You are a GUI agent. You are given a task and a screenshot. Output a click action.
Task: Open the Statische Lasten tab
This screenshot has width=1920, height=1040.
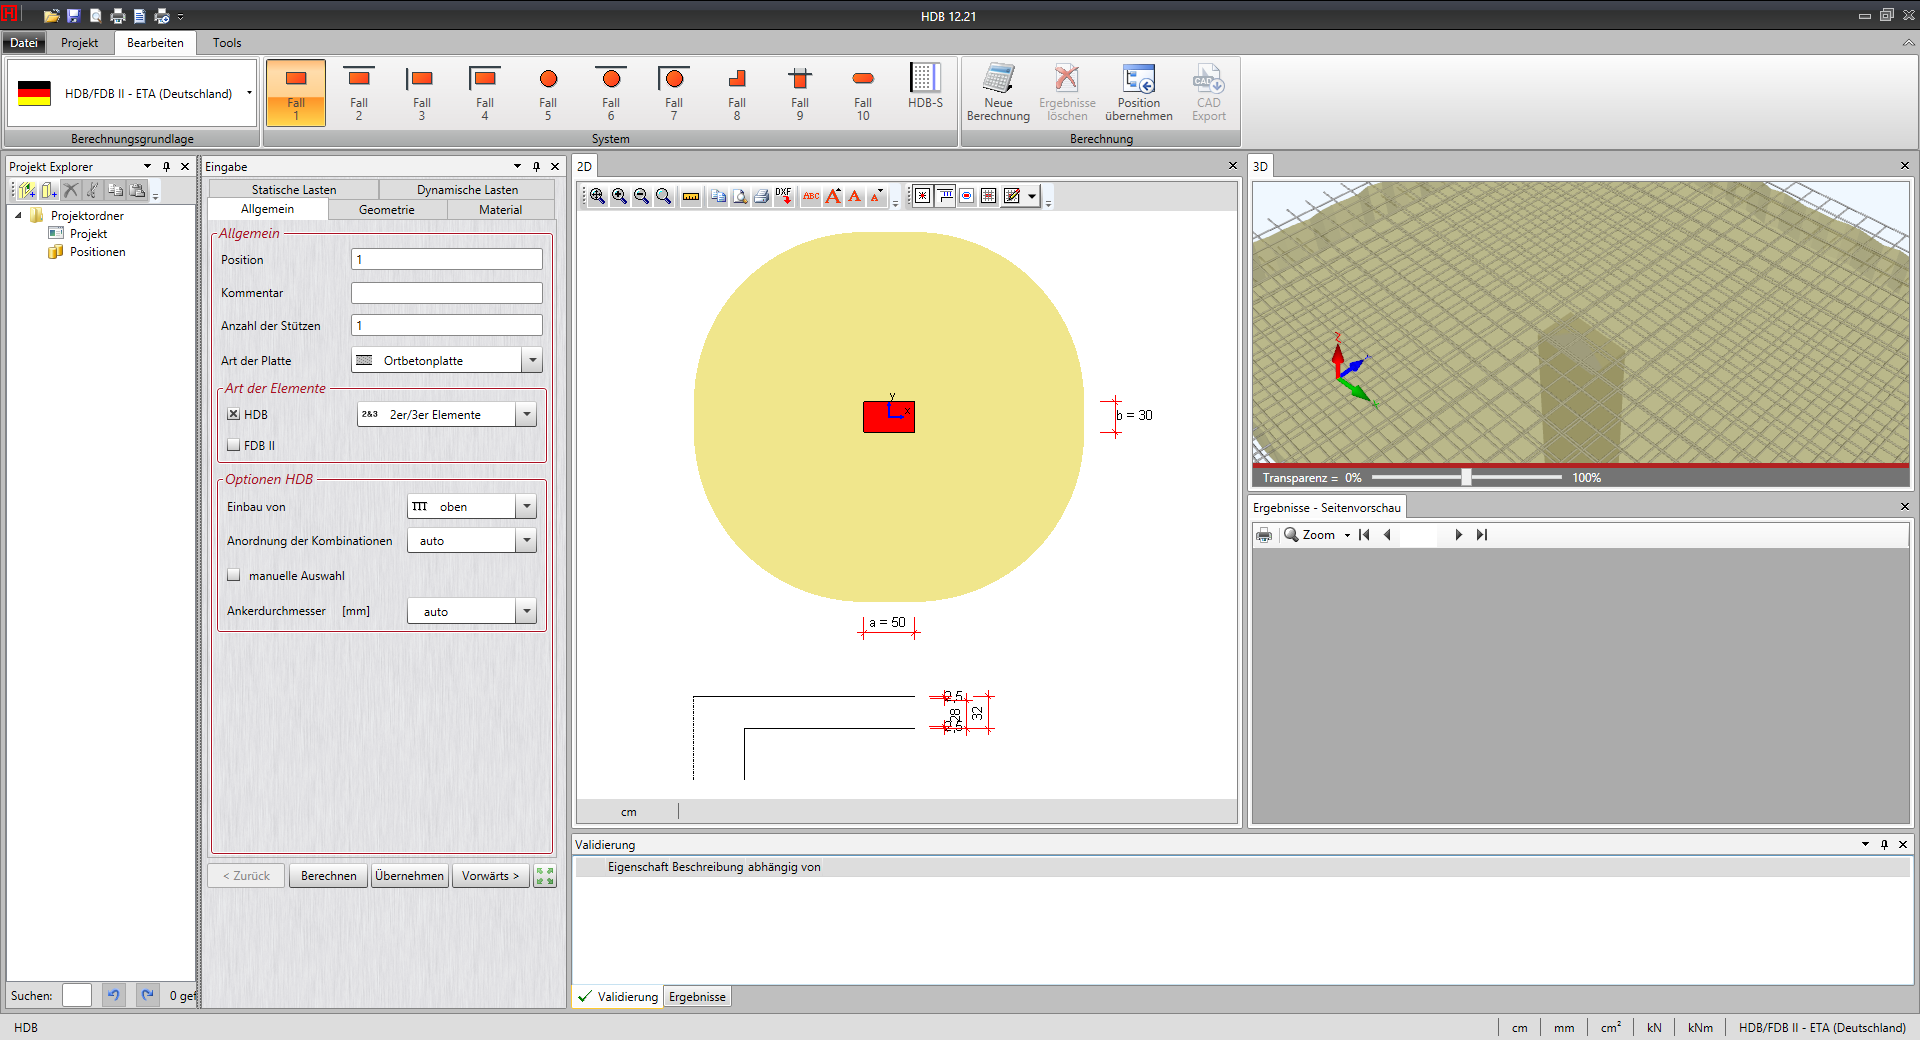293,189
